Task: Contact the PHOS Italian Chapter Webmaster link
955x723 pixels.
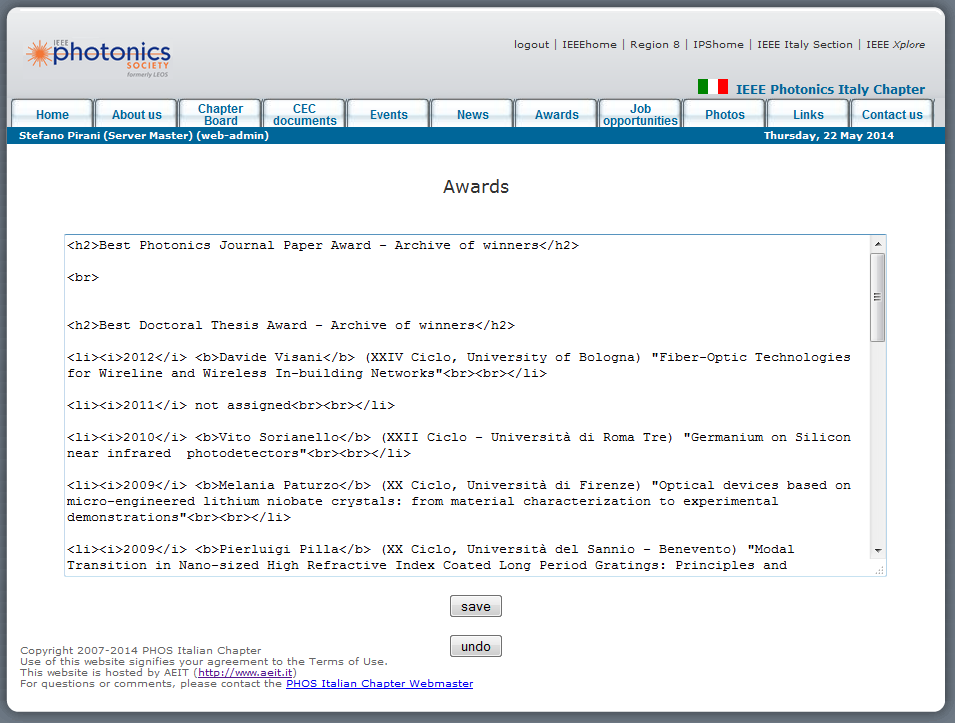Action: (x=379, y=683)
